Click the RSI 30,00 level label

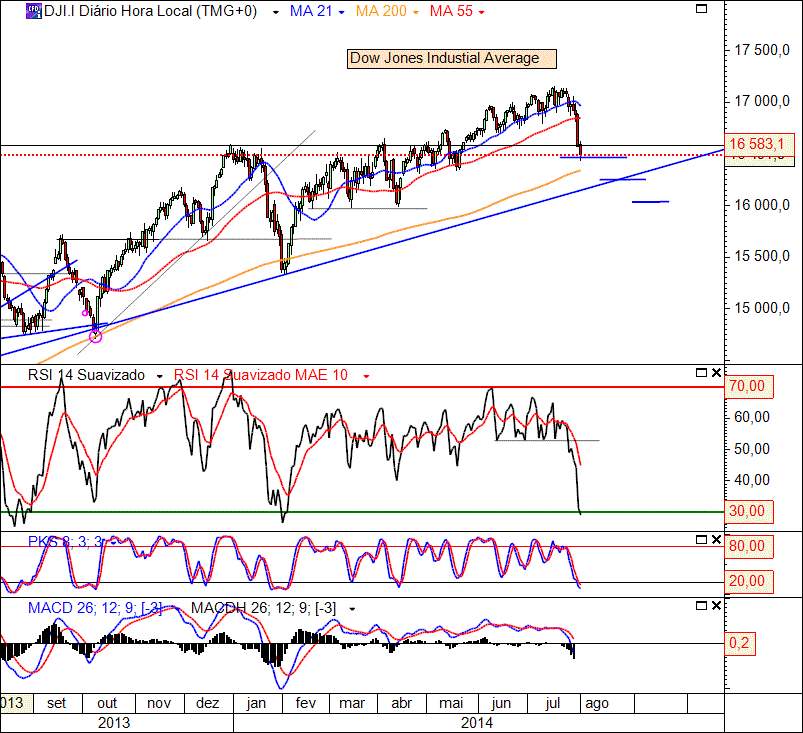[x=748, y=511]
